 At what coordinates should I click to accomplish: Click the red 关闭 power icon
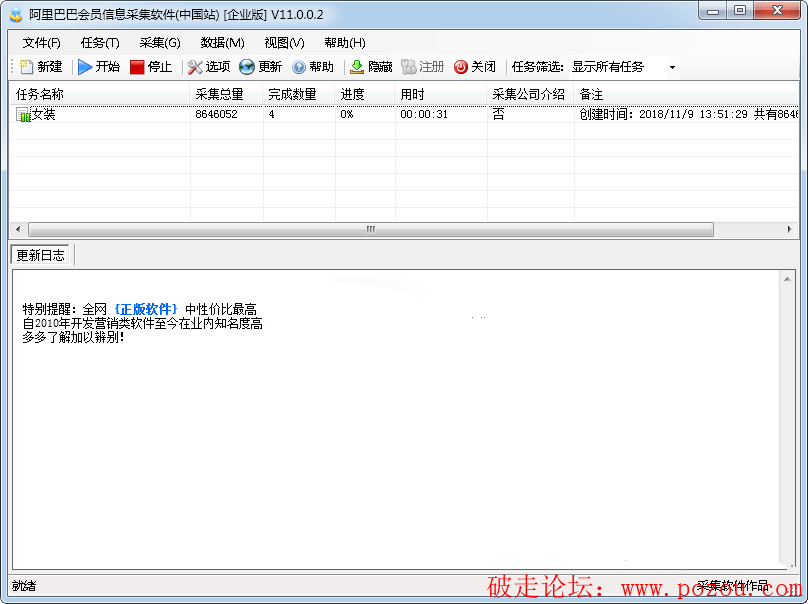pyautogui.click(x=461, y=67)
